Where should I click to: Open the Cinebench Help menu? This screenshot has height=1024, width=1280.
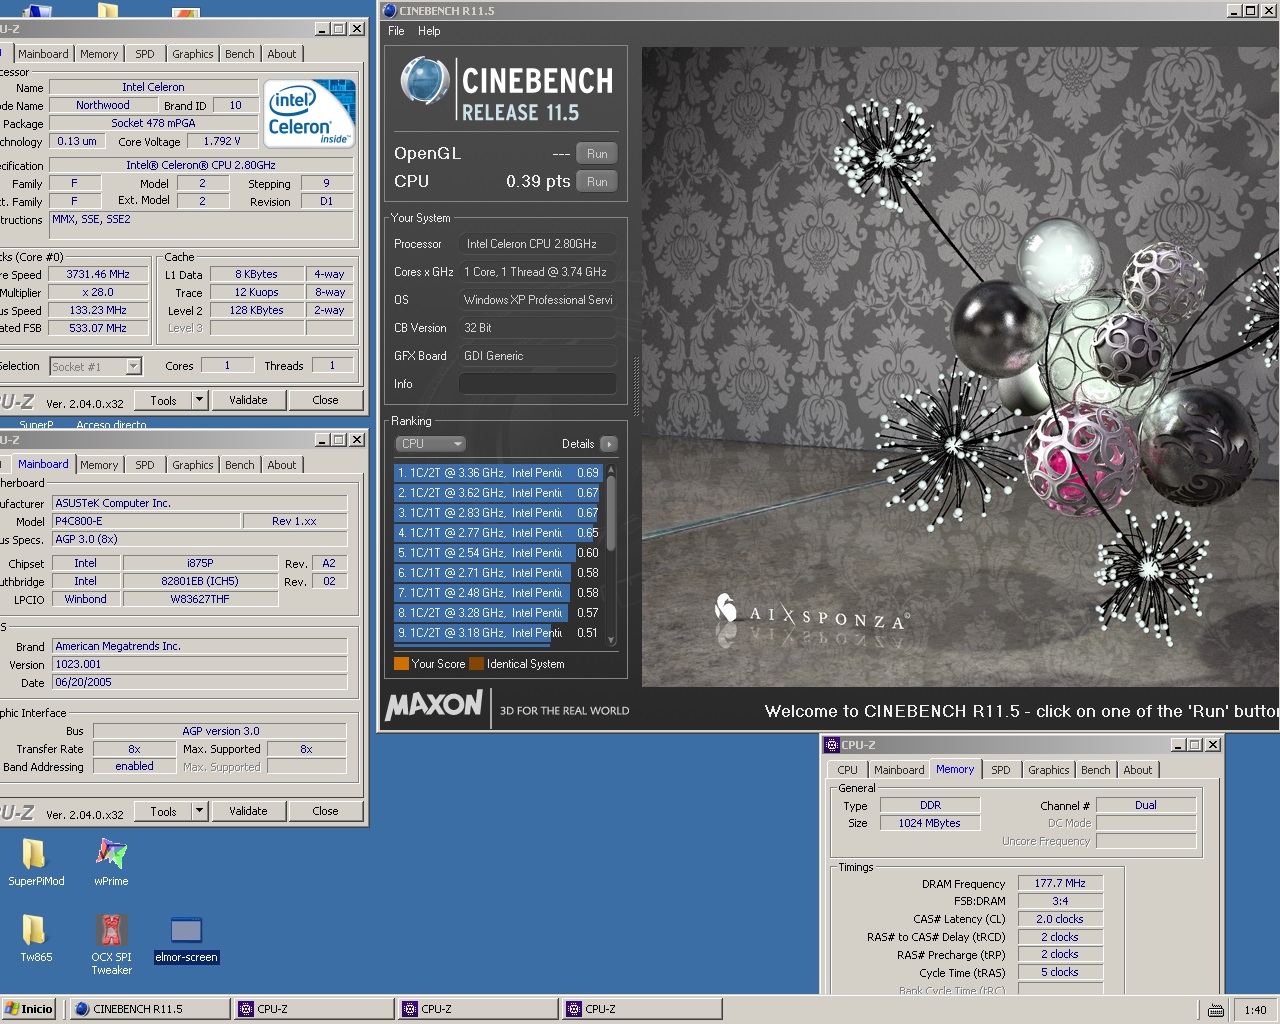point(429,31)
